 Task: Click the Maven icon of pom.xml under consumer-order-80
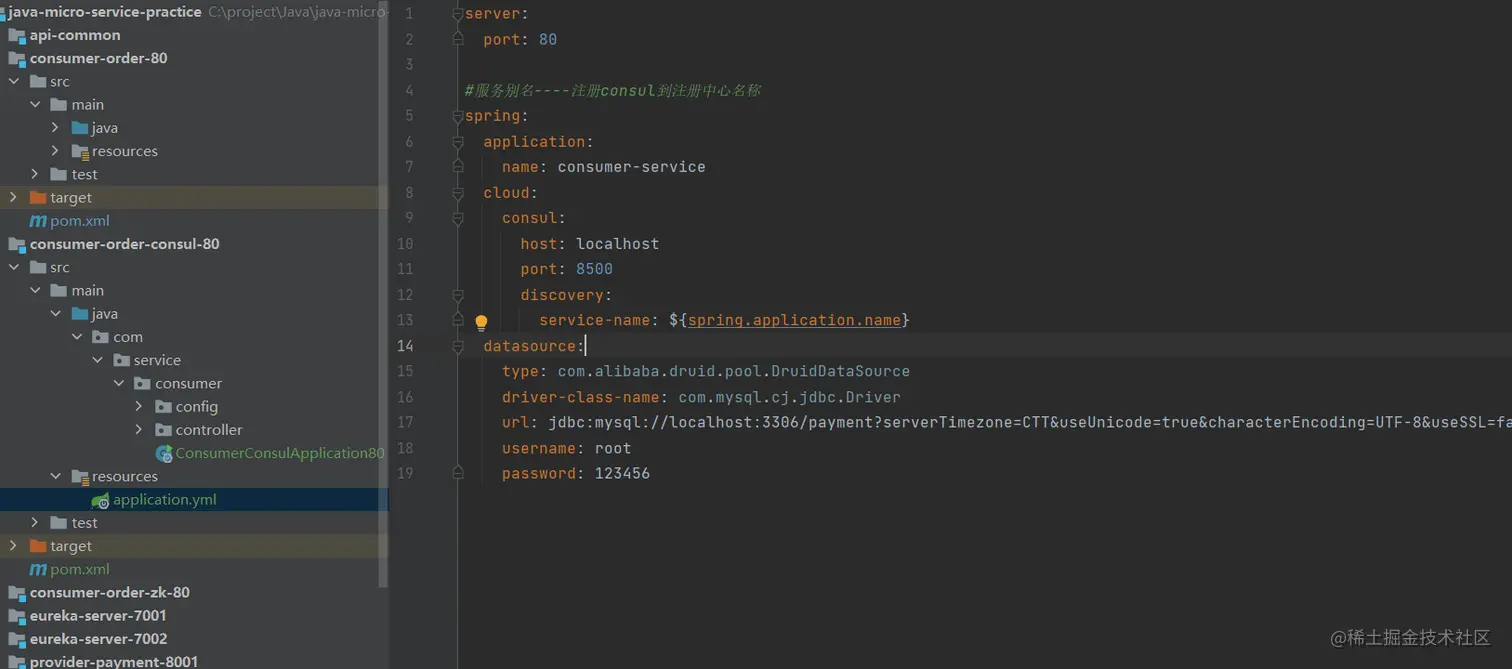[x=38, y=221]
